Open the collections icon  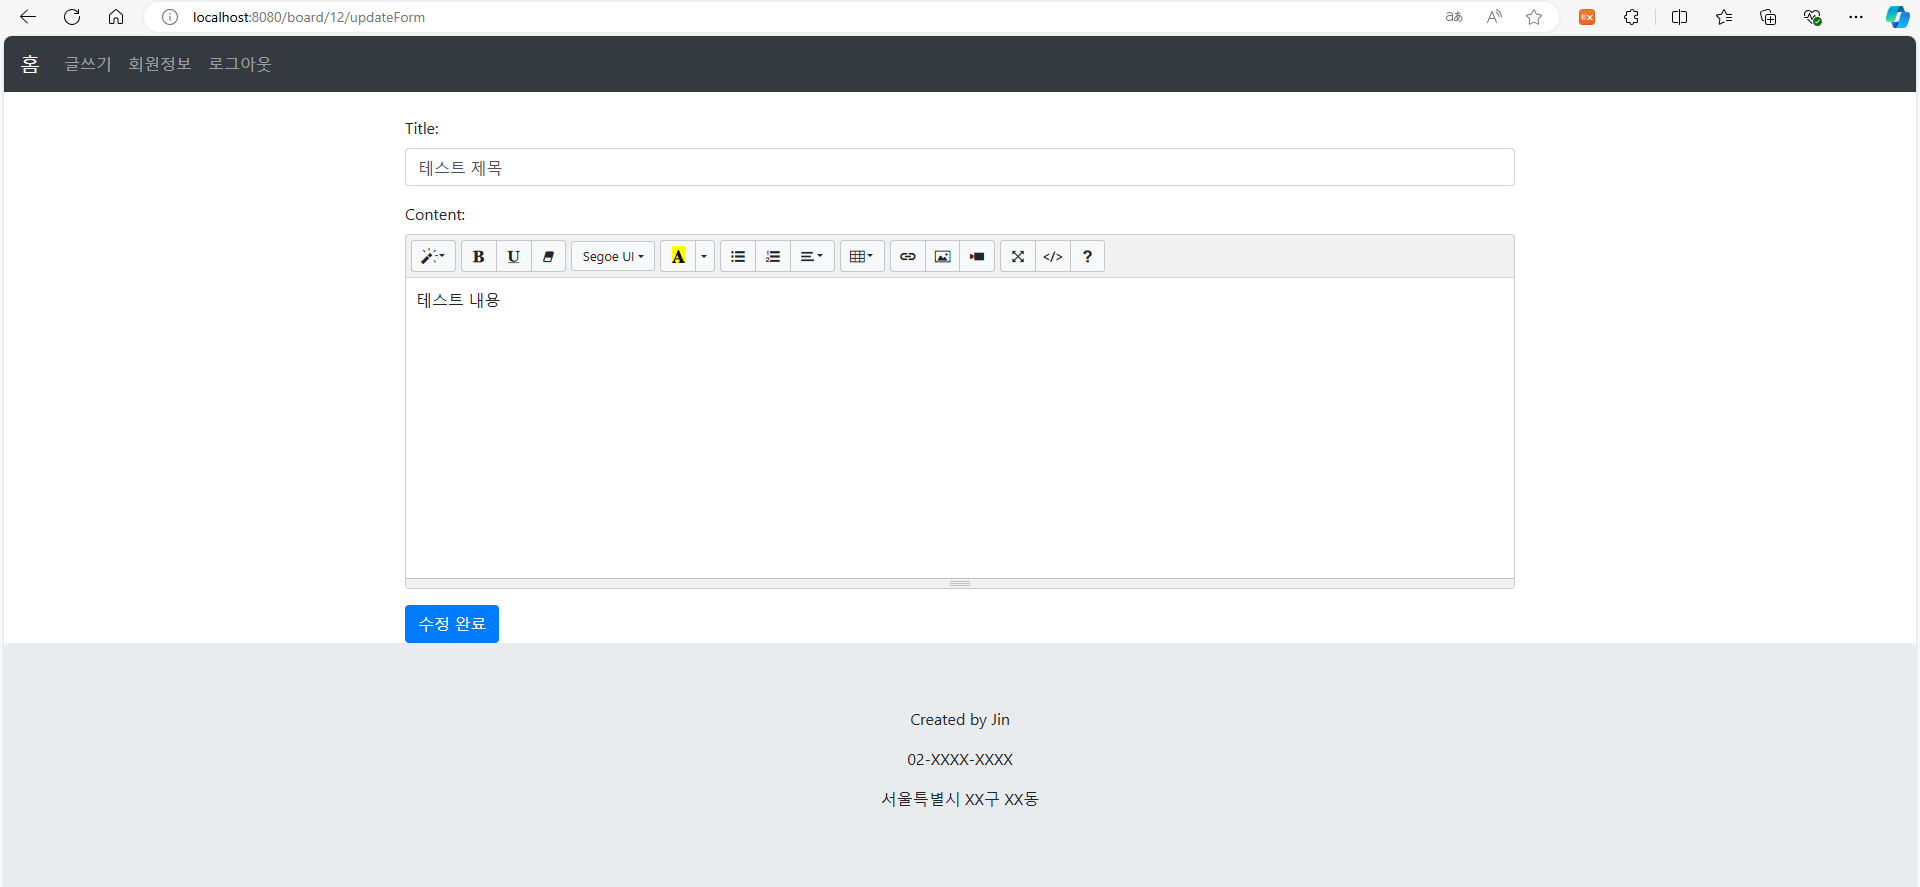point(1768,17)
